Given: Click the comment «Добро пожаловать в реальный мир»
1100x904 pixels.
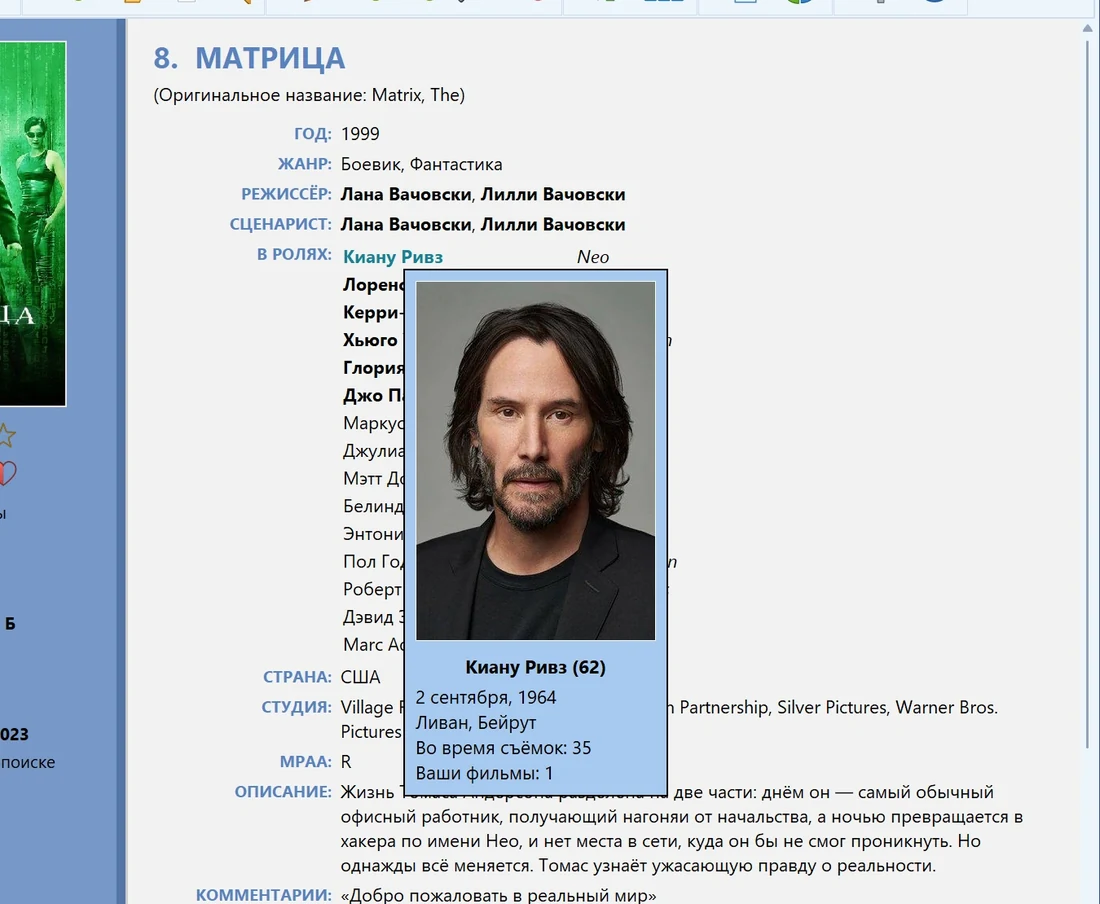Looking at the screenshot, I should [499, 896].
